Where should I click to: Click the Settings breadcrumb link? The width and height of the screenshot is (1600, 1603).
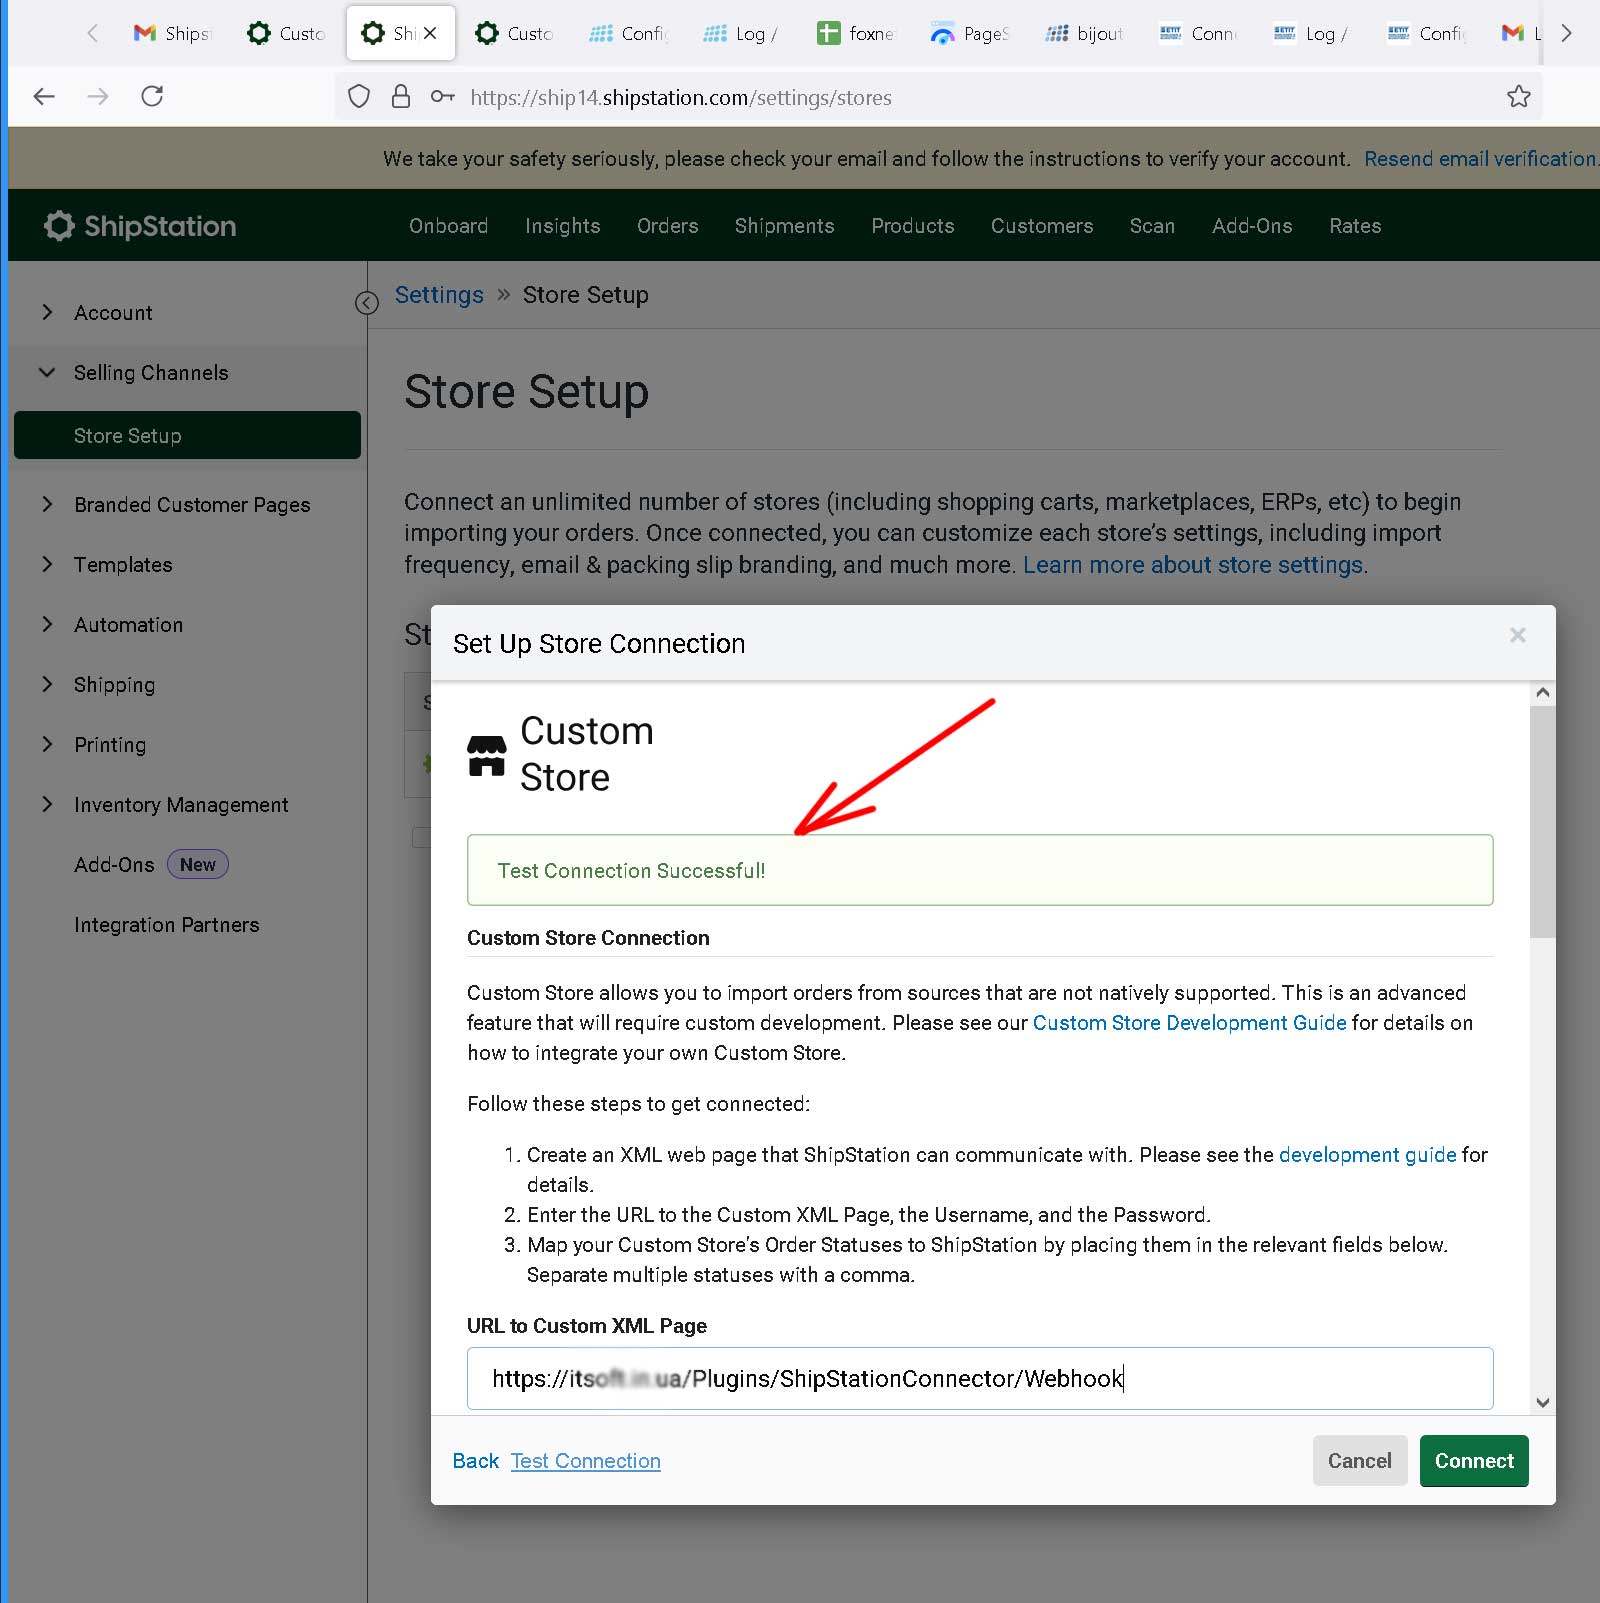click(439, 295)
